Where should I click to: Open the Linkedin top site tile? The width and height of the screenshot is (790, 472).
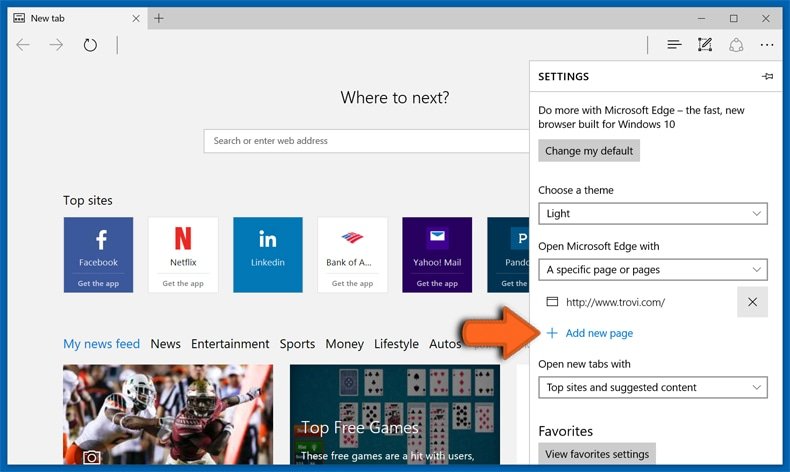[268, 254]
